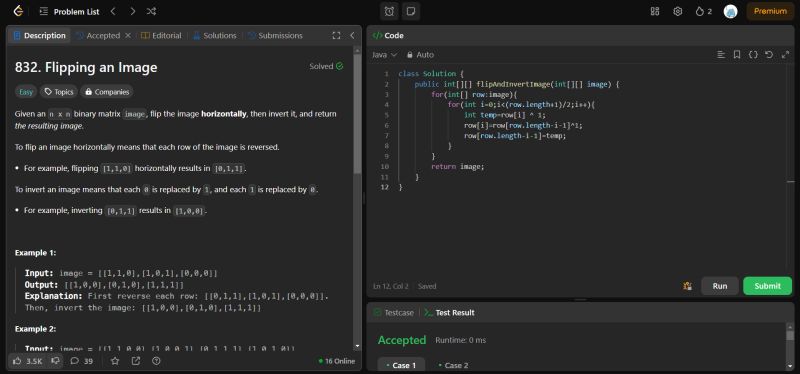800x374 pixels.
Task: View the streak flame counter
Action: tap(704, 11)
